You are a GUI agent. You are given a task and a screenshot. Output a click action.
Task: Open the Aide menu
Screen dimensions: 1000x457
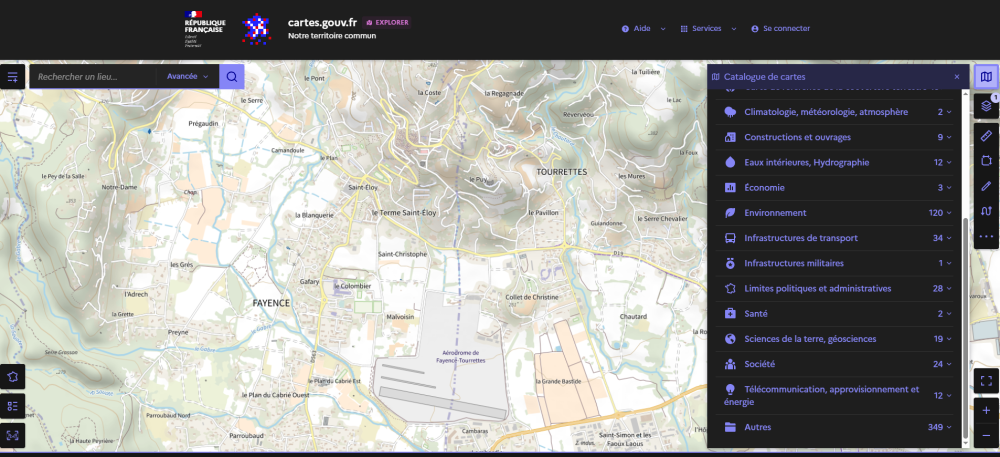643,29
